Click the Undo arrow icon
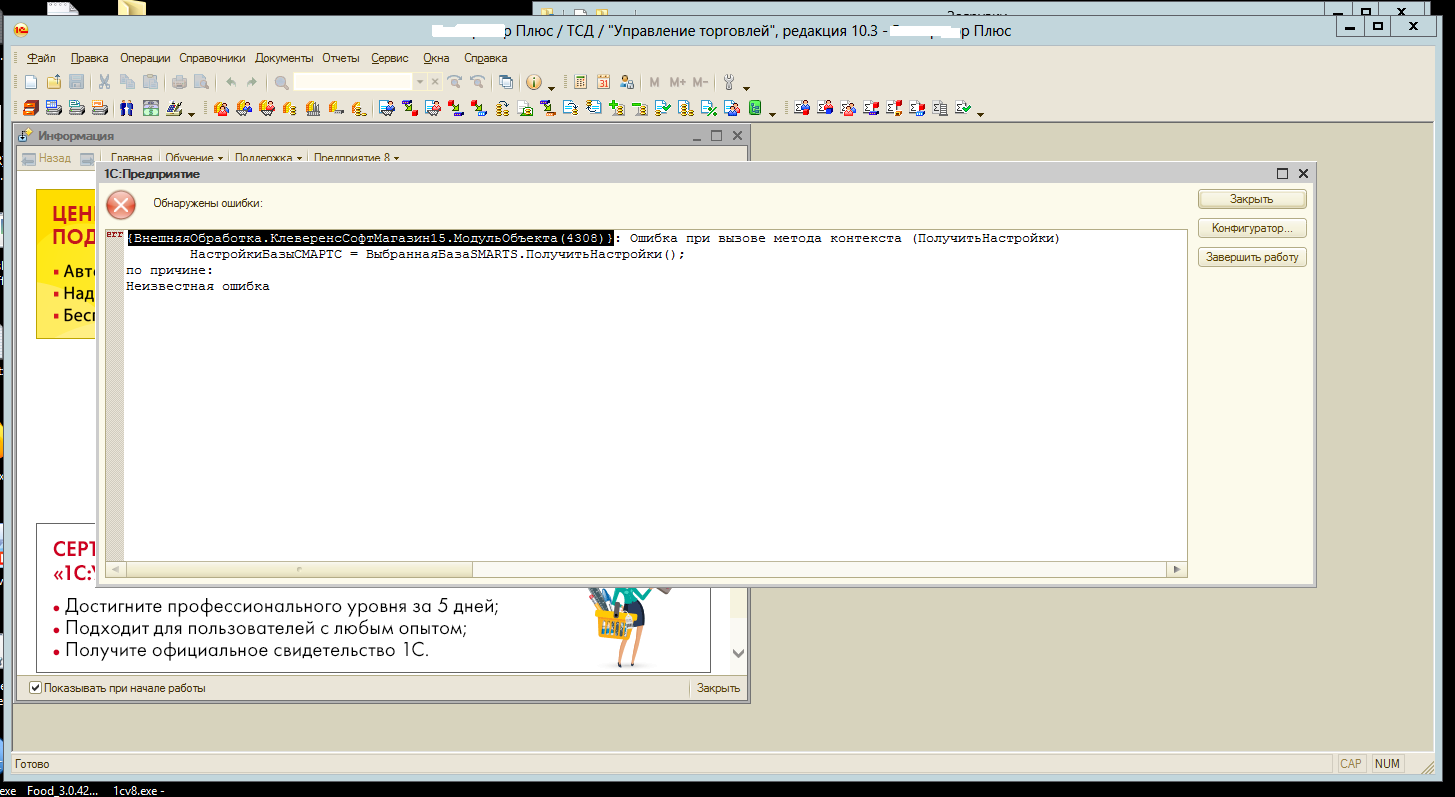Viewport: 1455px width, 797px height. point(230,82)
